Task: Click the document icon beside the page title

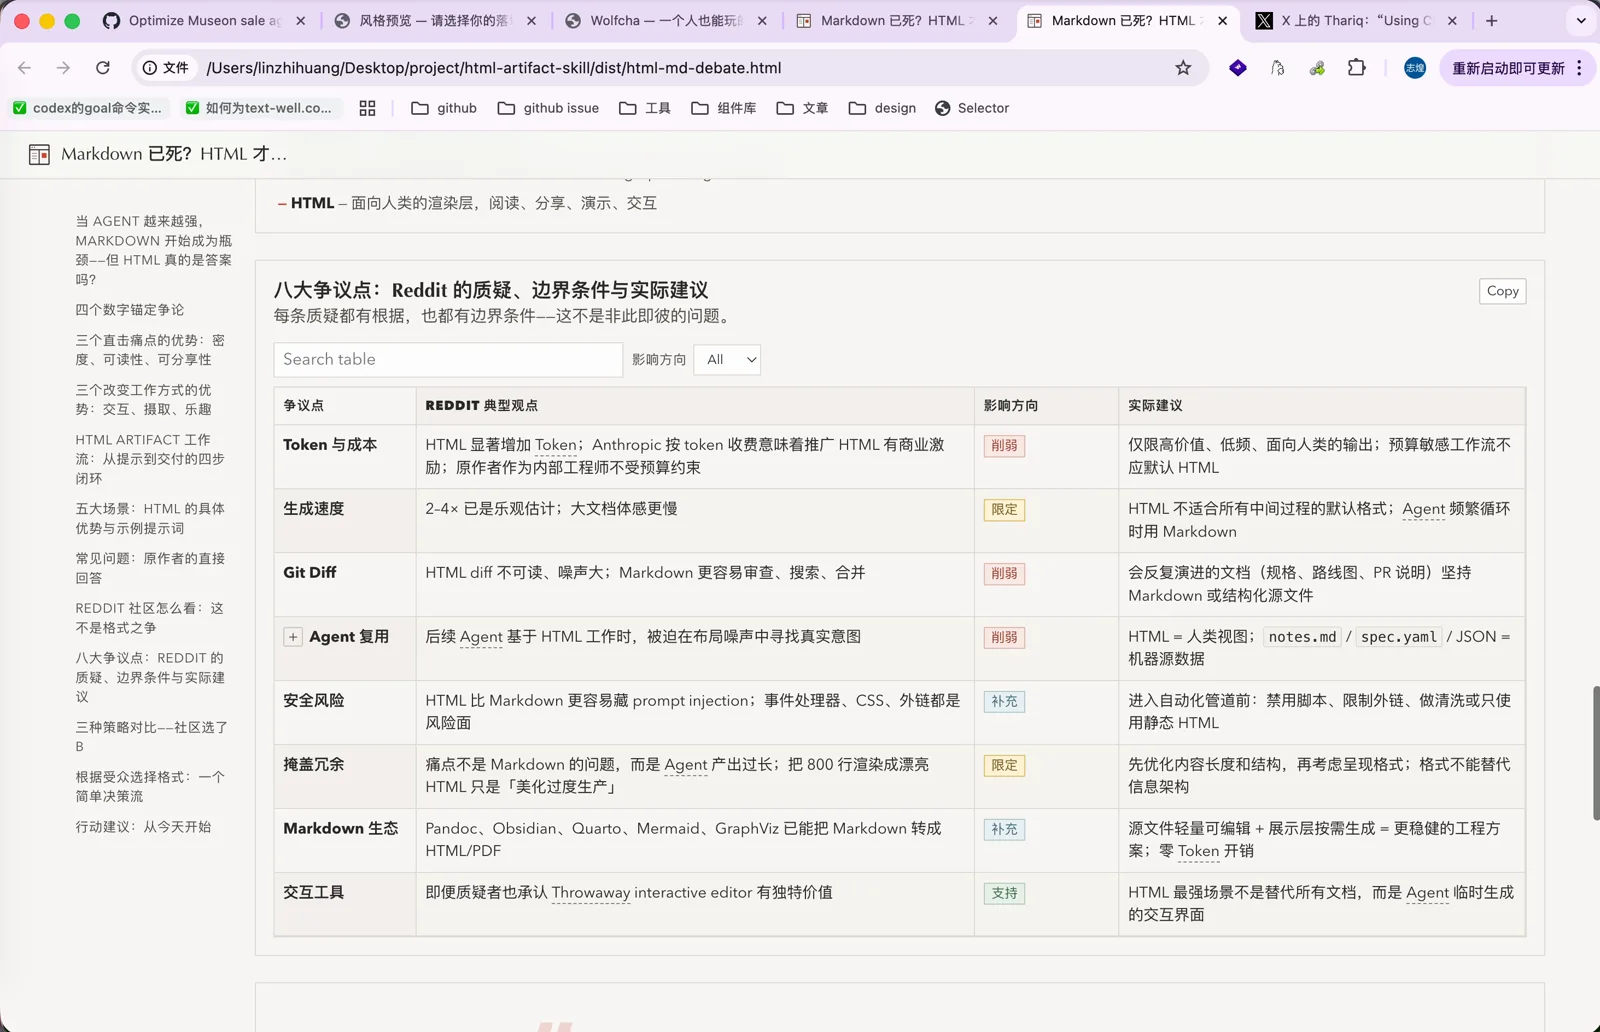Action: (39, 154)
